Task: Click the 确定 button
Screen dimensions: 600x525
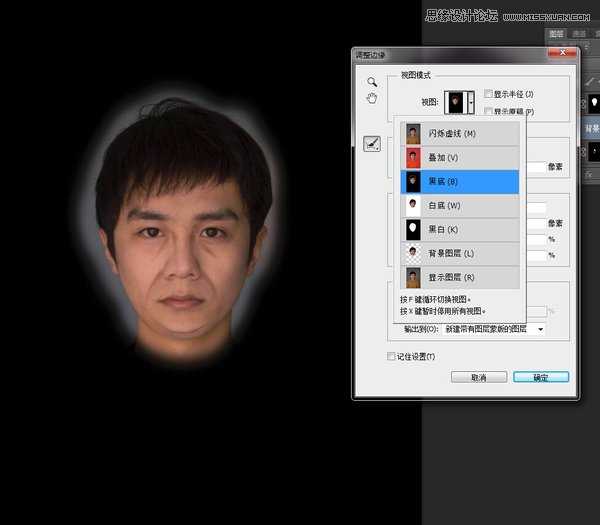Action: pyautogui.click(x=540, y=377)
